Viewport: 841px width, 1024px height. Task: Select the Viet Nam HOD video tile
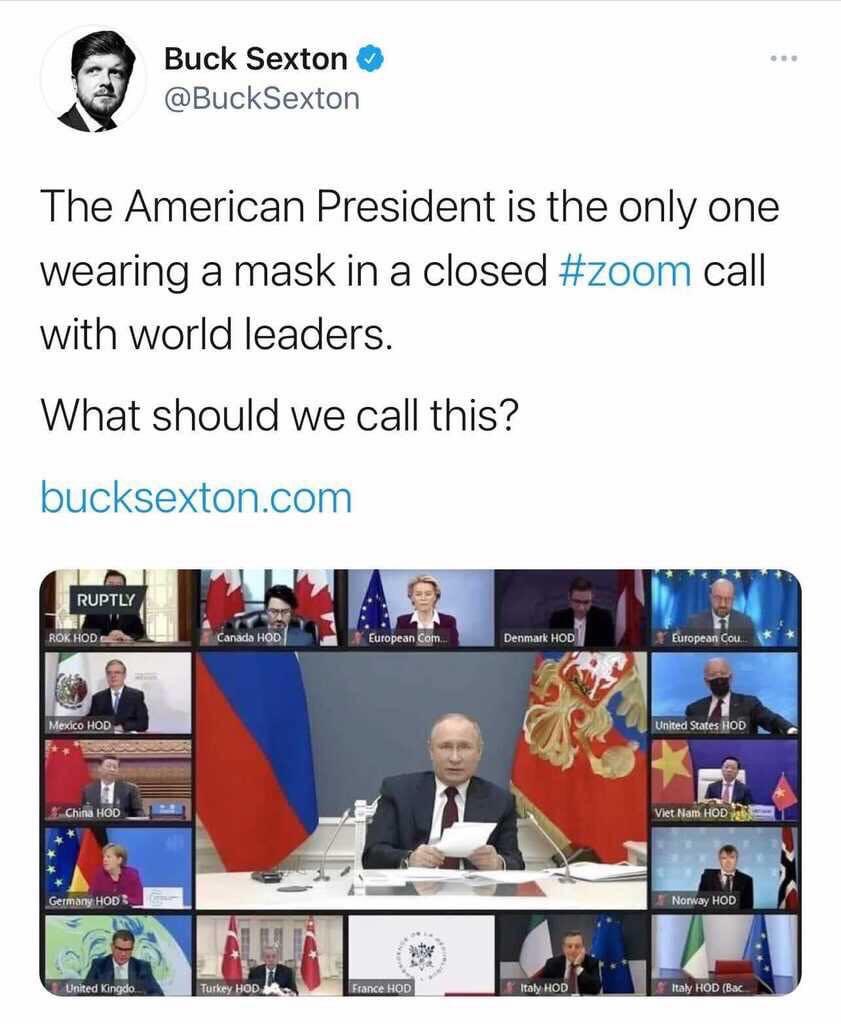point(725,780)
